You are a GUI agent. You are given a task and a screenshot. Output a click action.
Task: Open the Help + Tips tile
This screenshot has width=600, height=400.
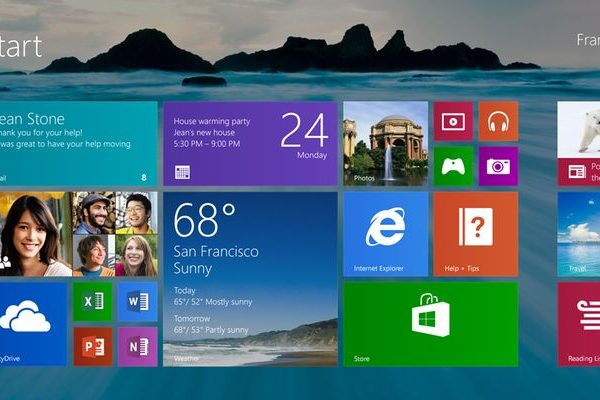[x=475, y=234]
